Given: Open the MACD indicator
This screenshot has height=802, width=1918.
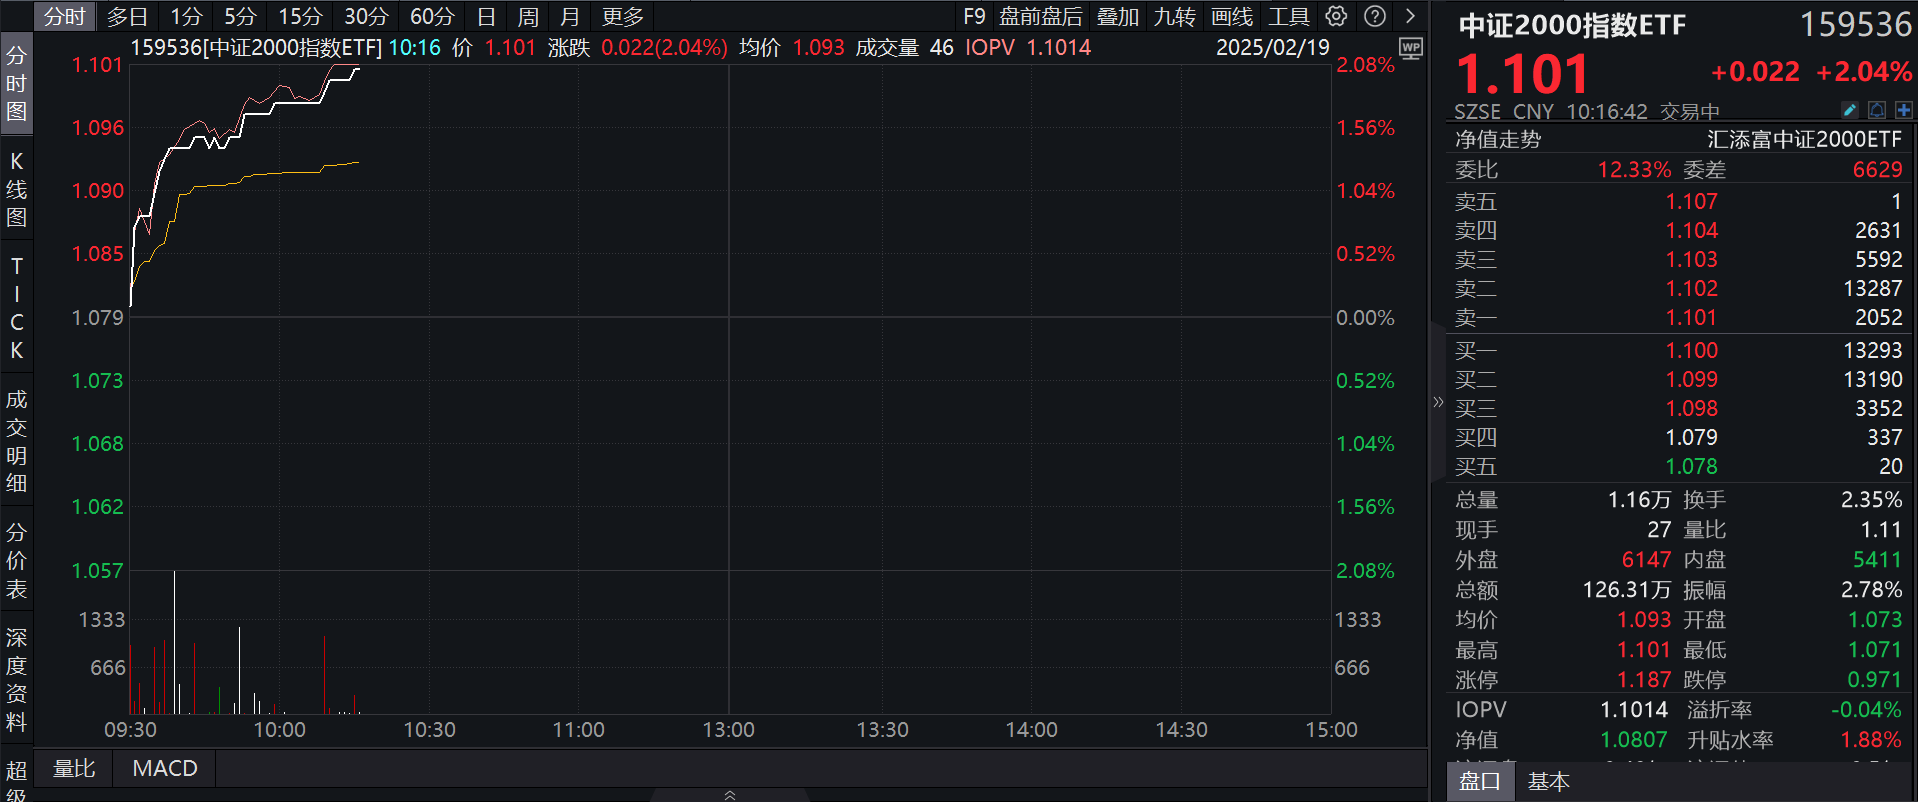Looking at the screenshot, I should (x=165, y=768).
